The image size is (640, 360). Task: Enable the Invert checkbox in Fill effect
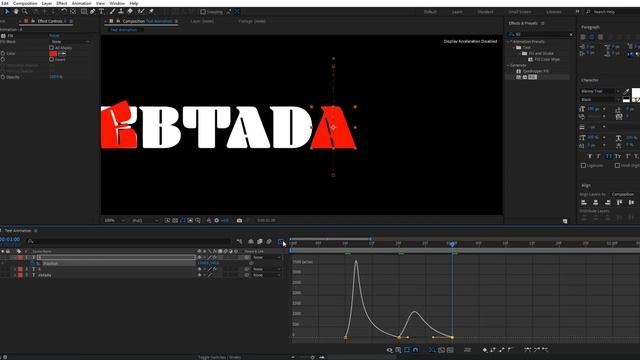[x=51, y=60]
